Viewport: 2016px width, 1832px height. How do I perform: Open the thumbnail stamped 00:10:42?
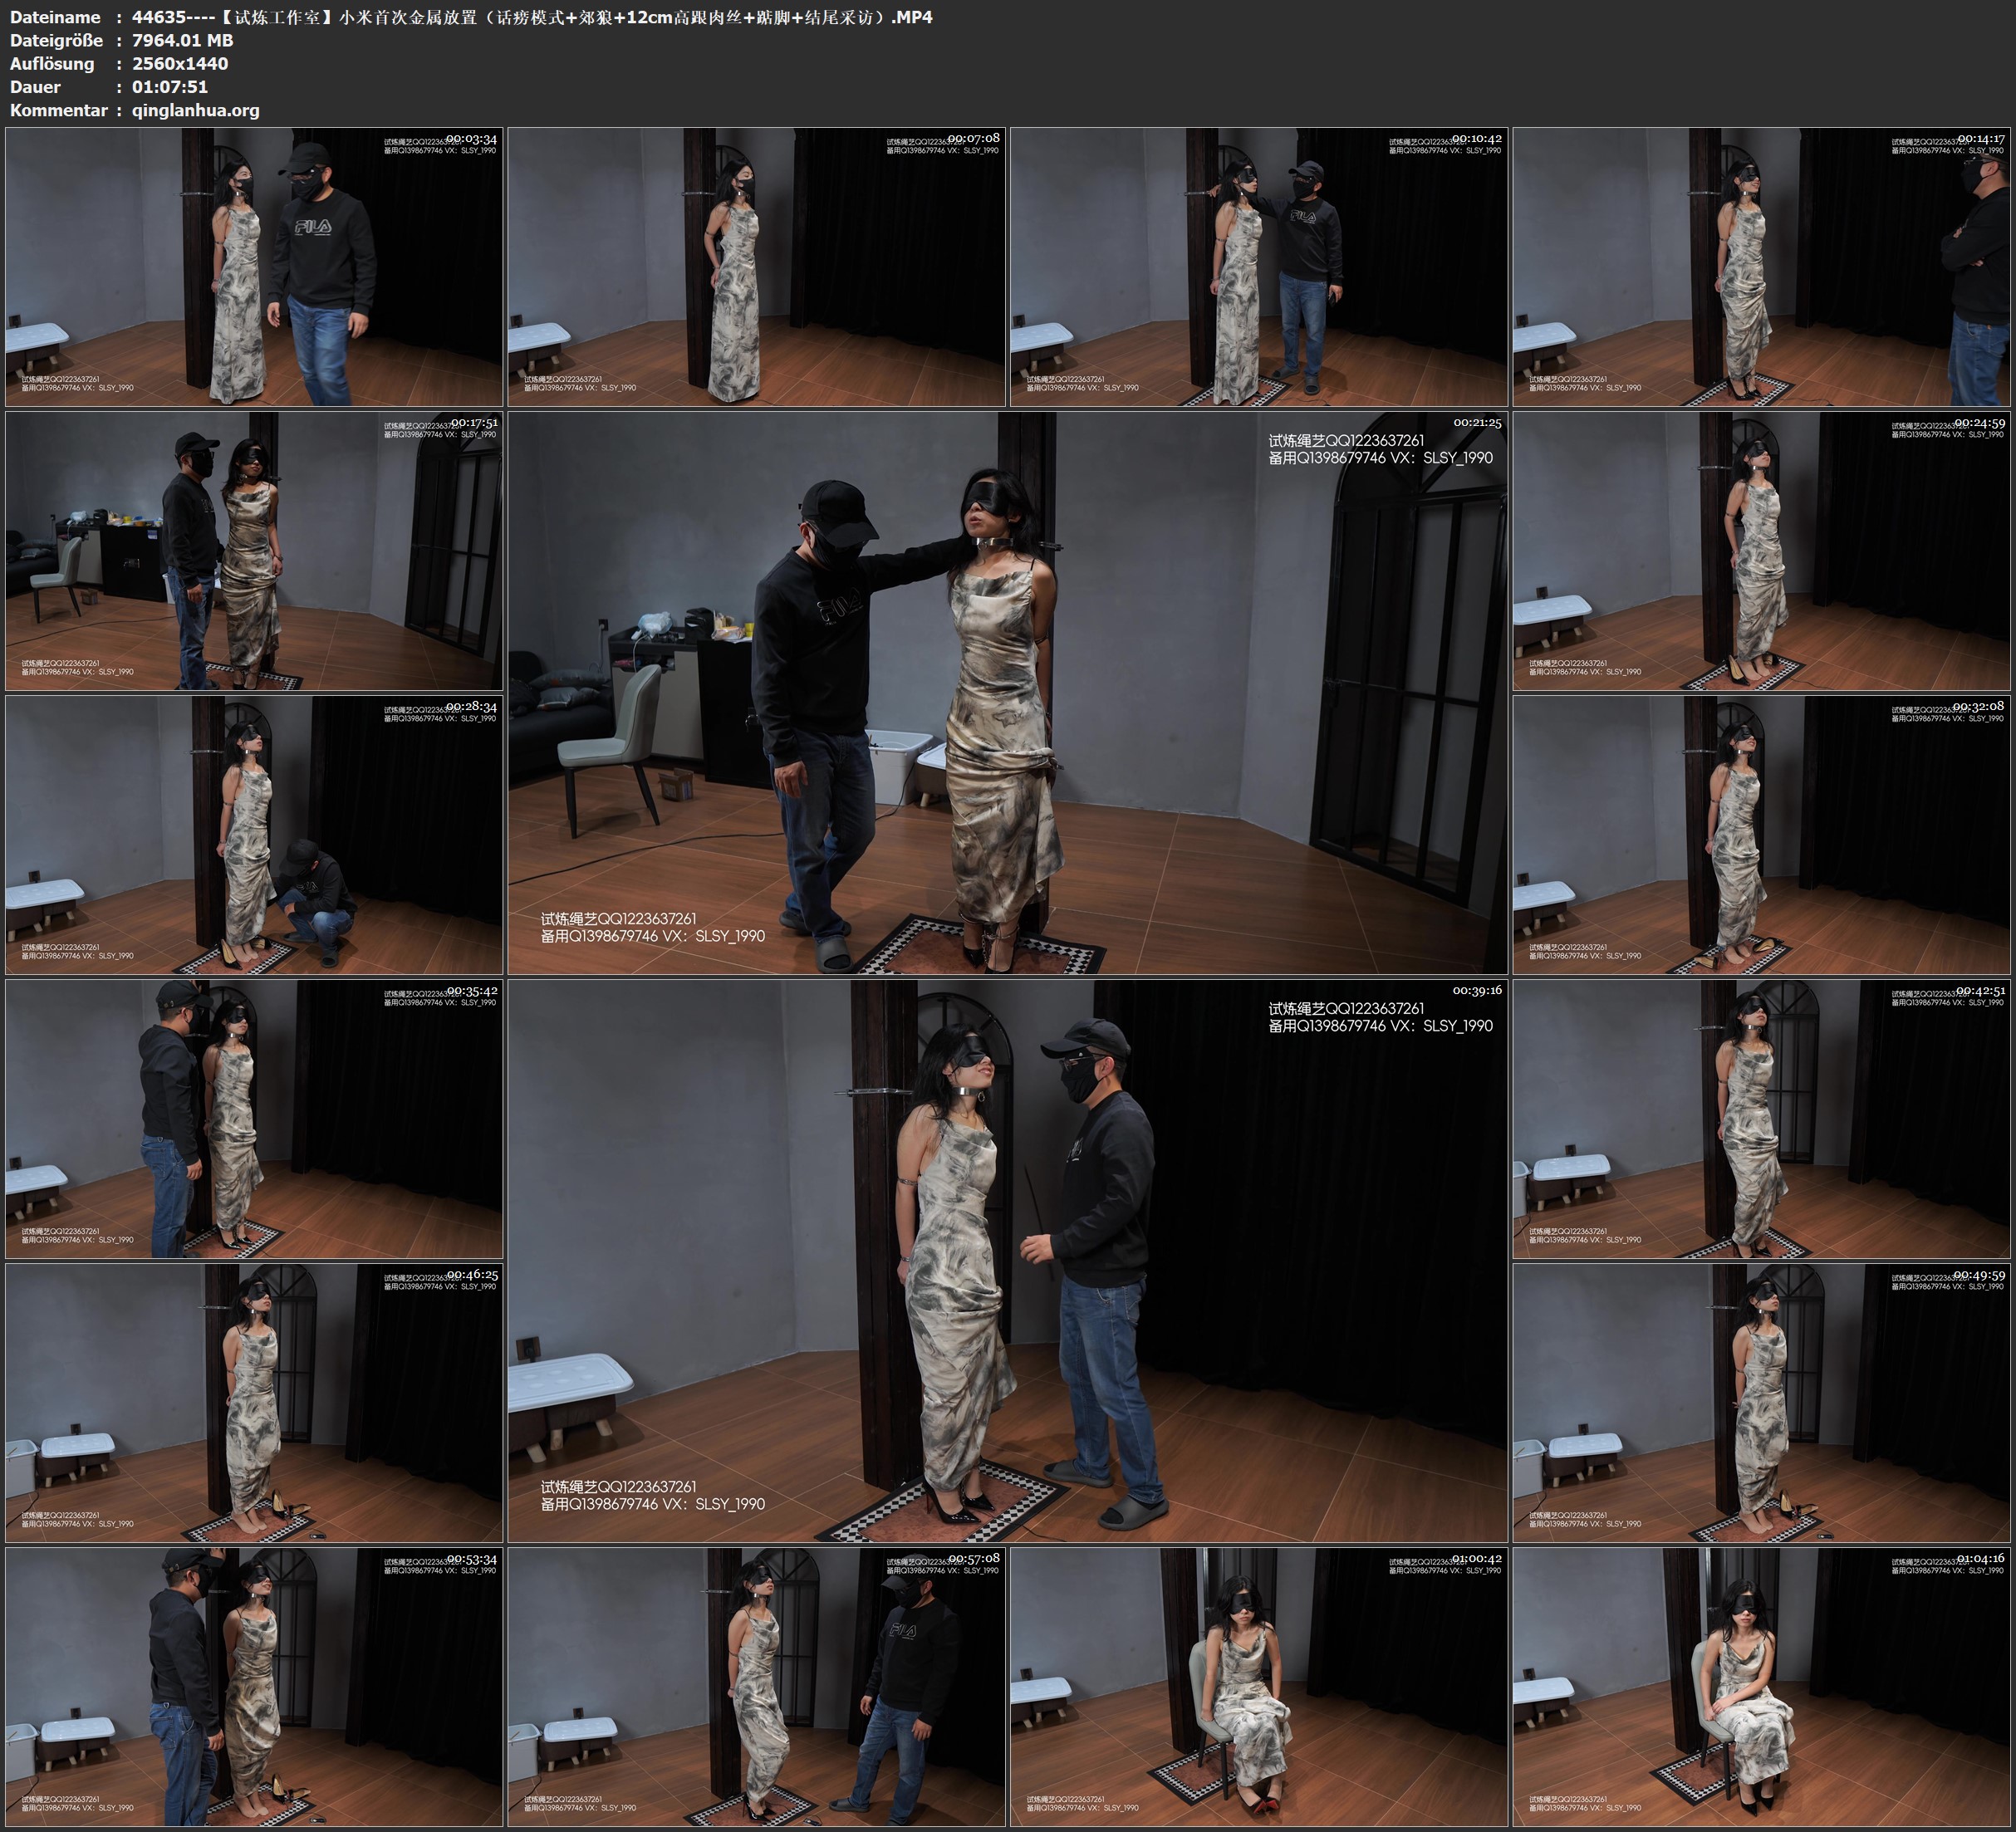[1258, 267]
